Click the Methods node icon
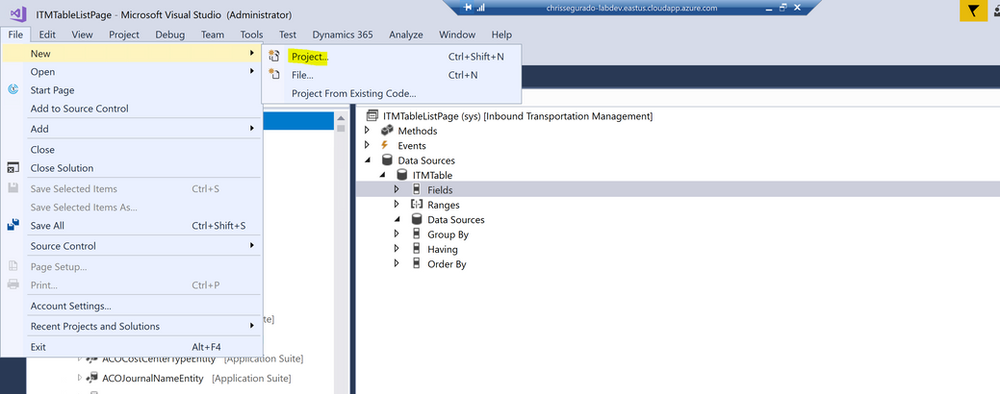This screenshot has height=394, width=1000. click(386, 130)
